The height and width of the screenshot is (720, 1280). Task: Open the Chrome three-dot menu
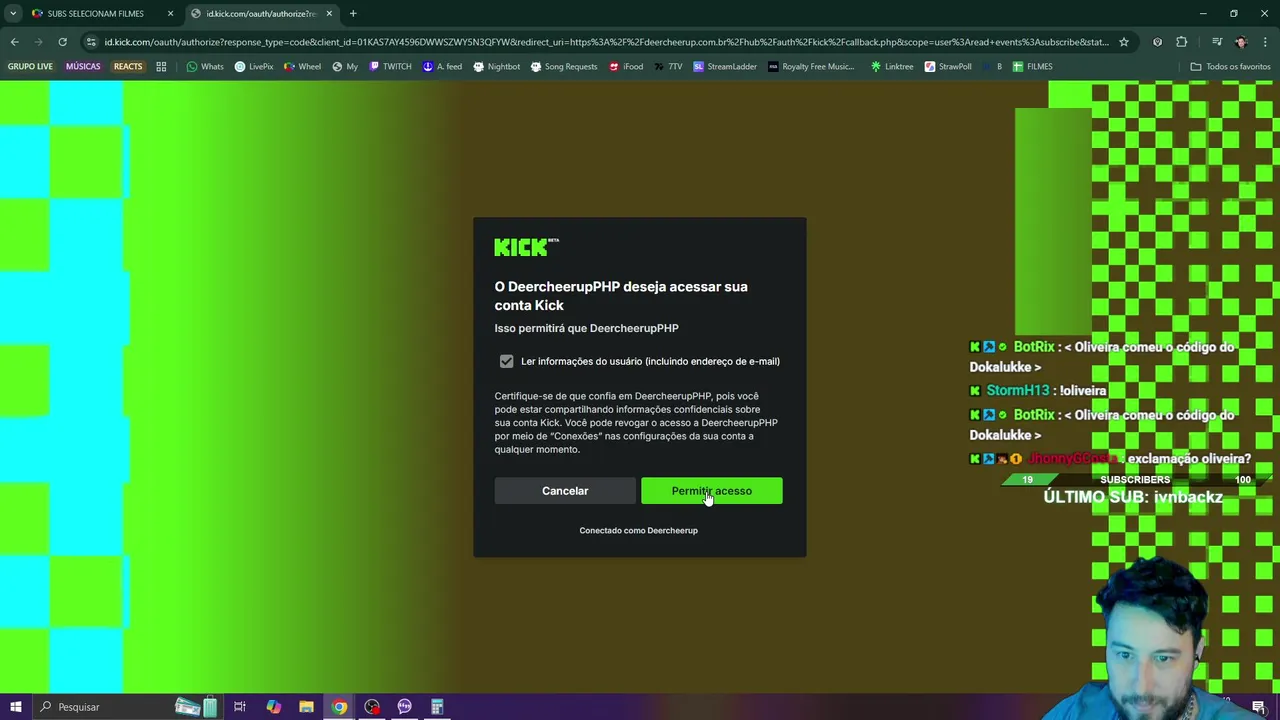tap(1266, 42)
